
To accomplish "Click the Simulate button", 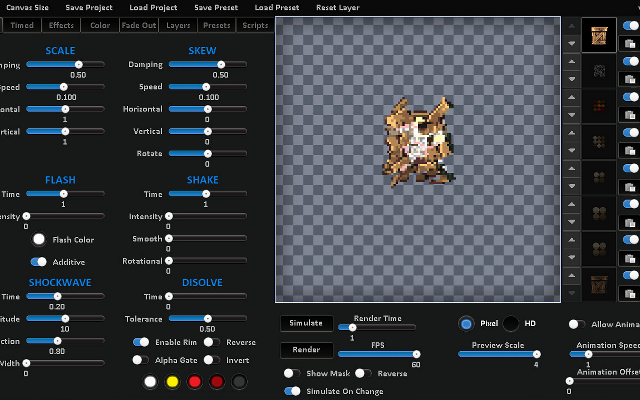I will [306, 323].
